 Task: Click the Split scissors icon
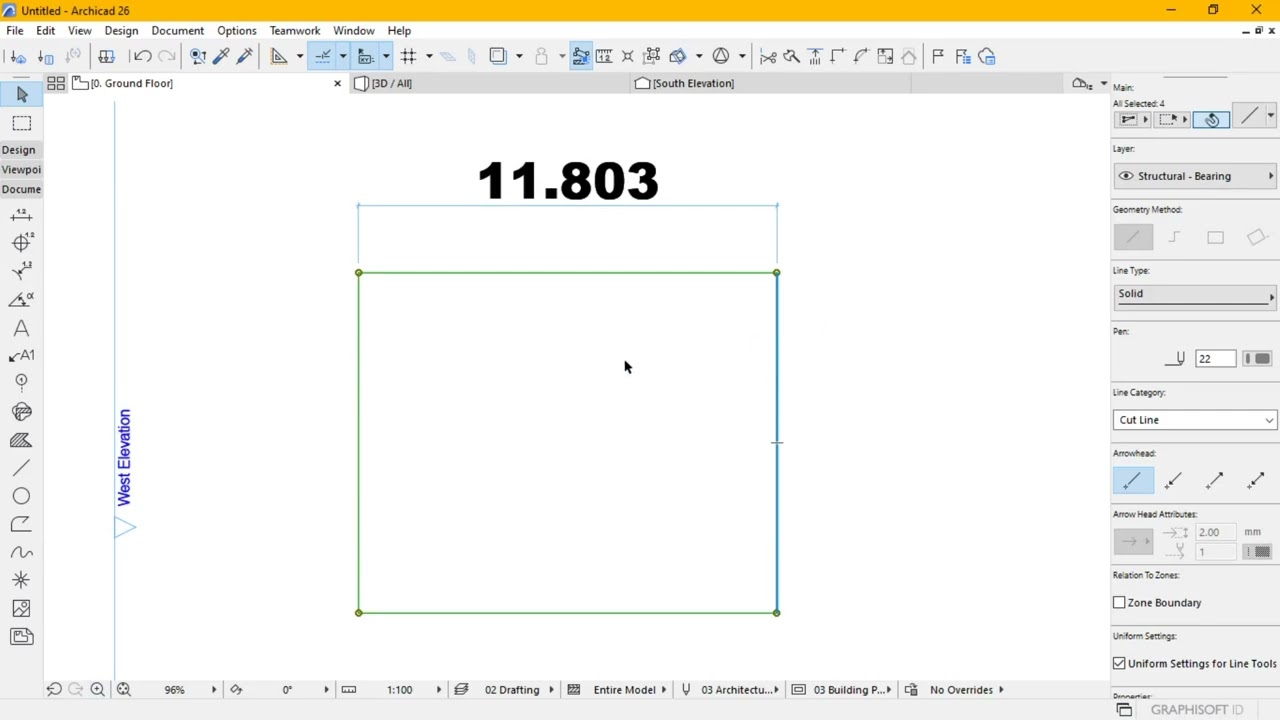768,56
